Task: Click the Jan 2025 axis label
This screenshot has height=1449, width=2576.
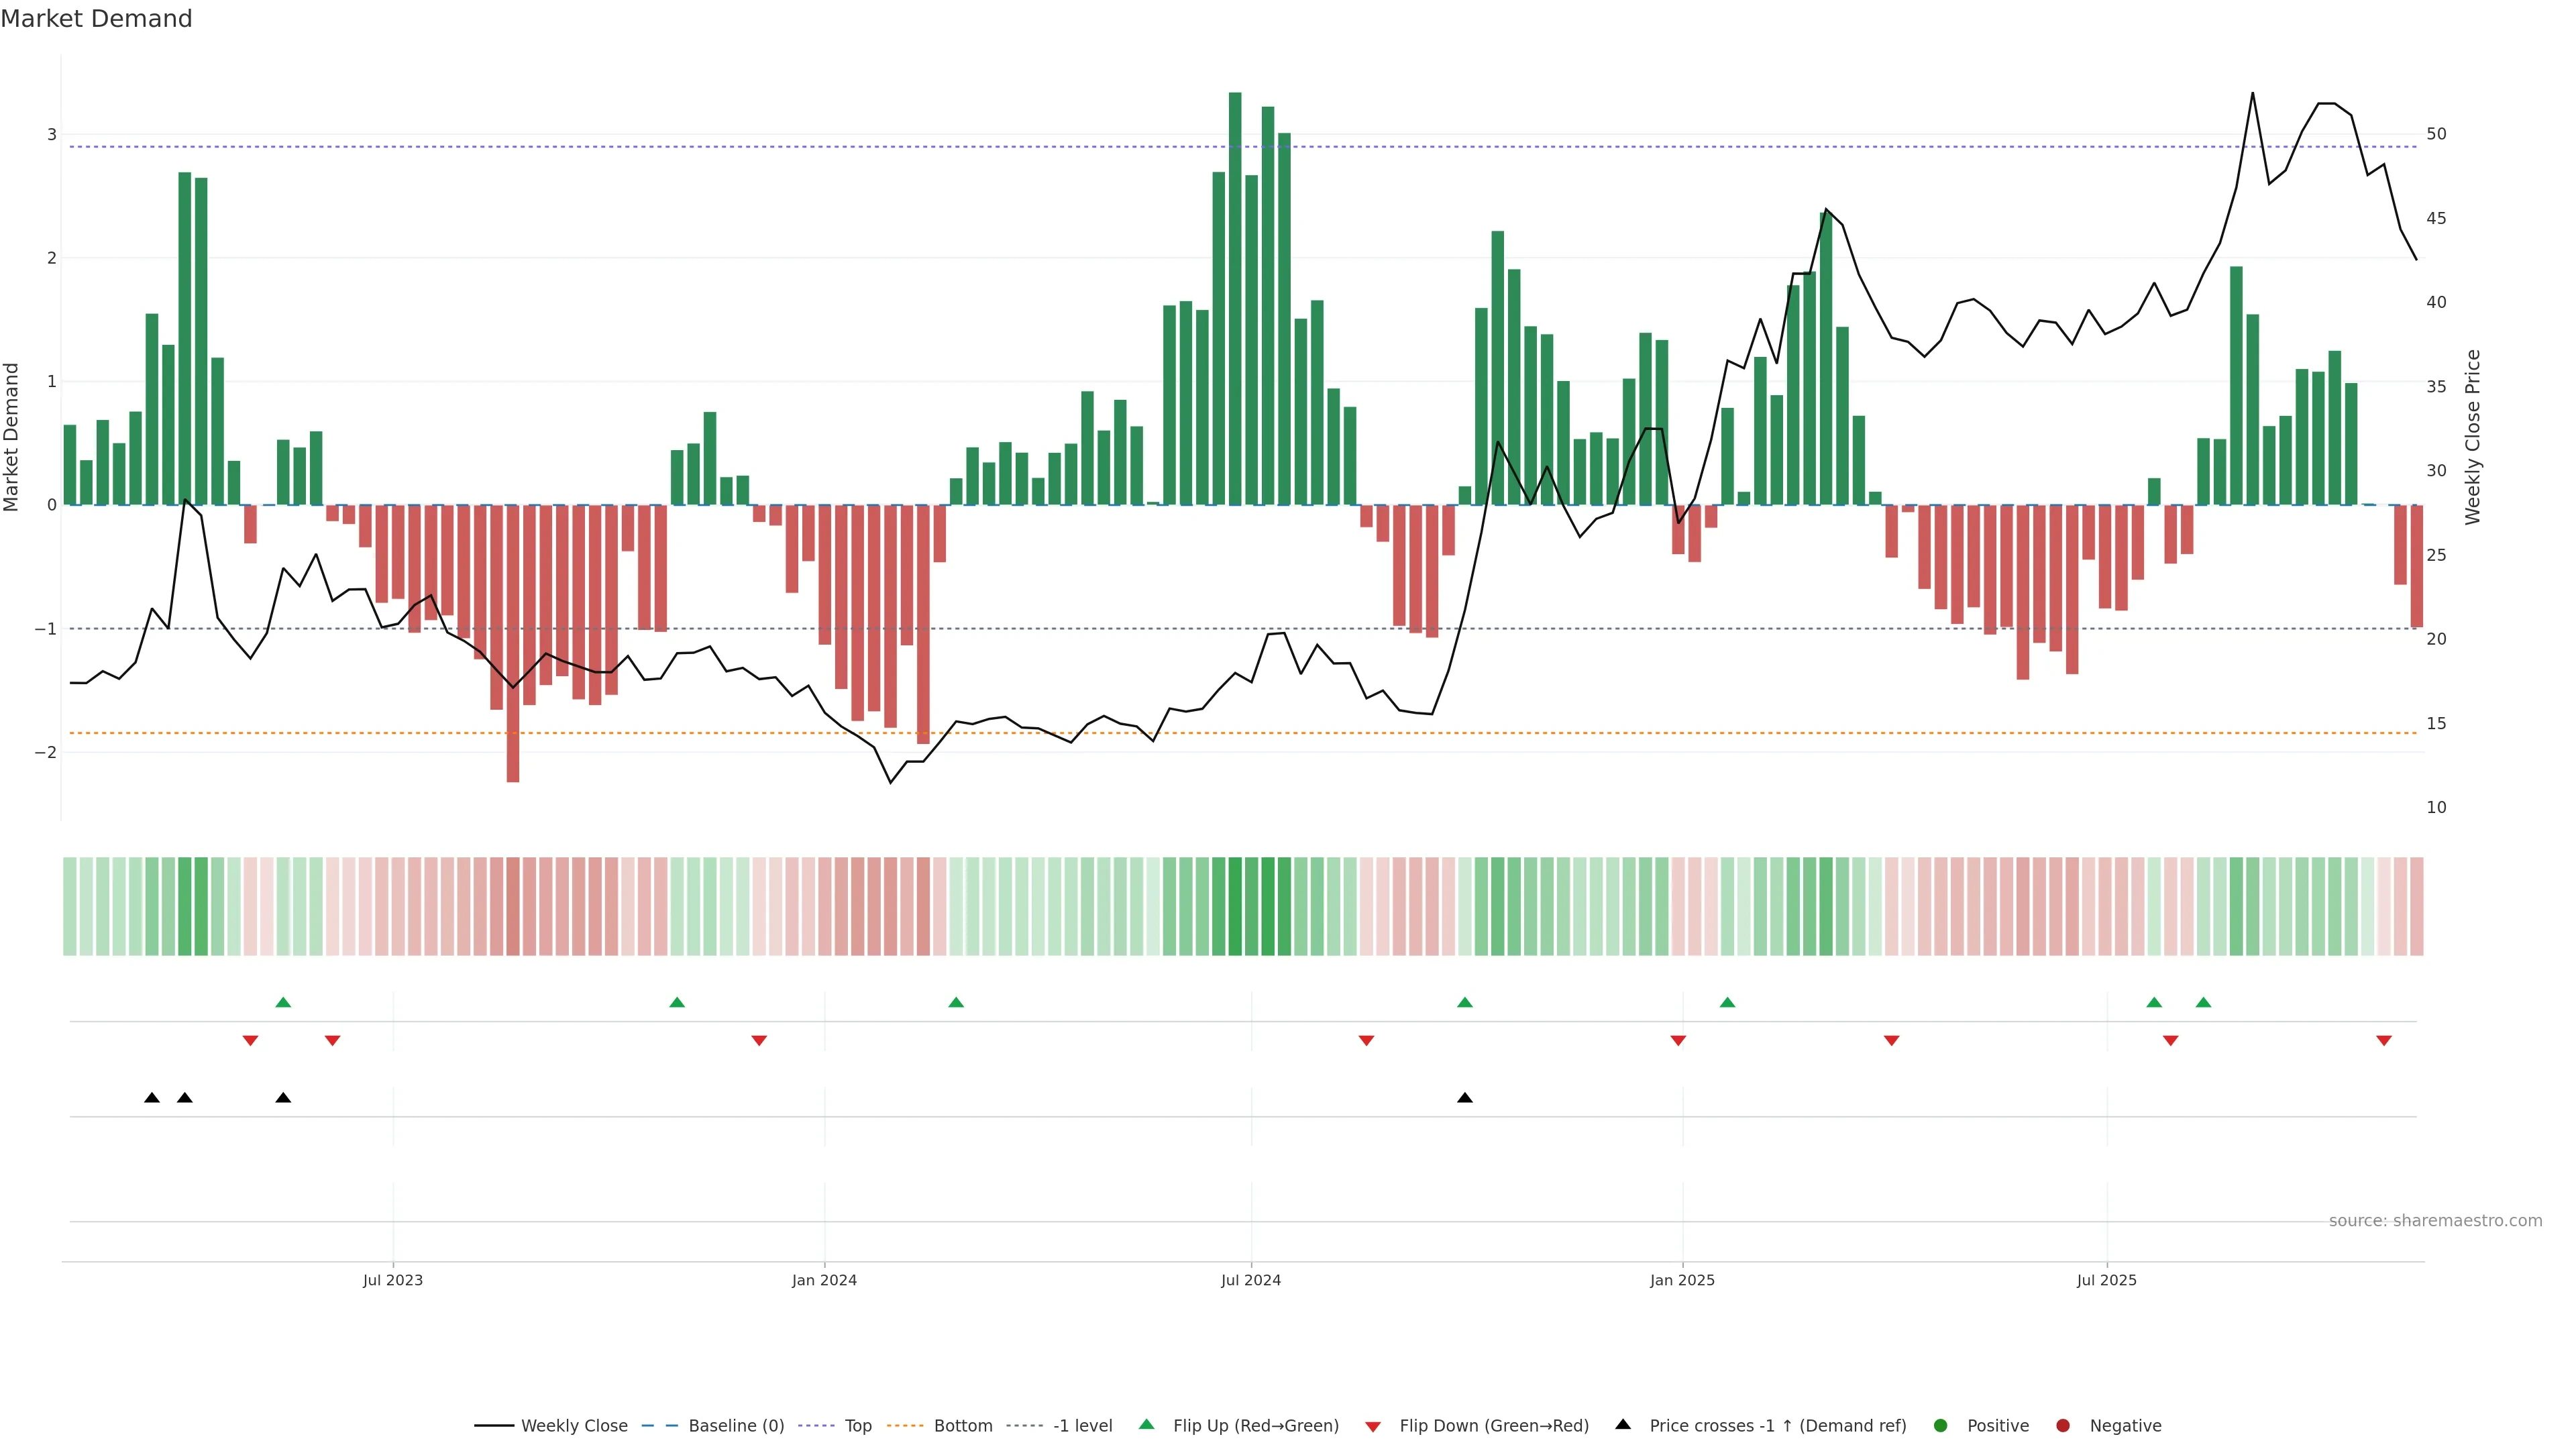Action: 1682,1280
